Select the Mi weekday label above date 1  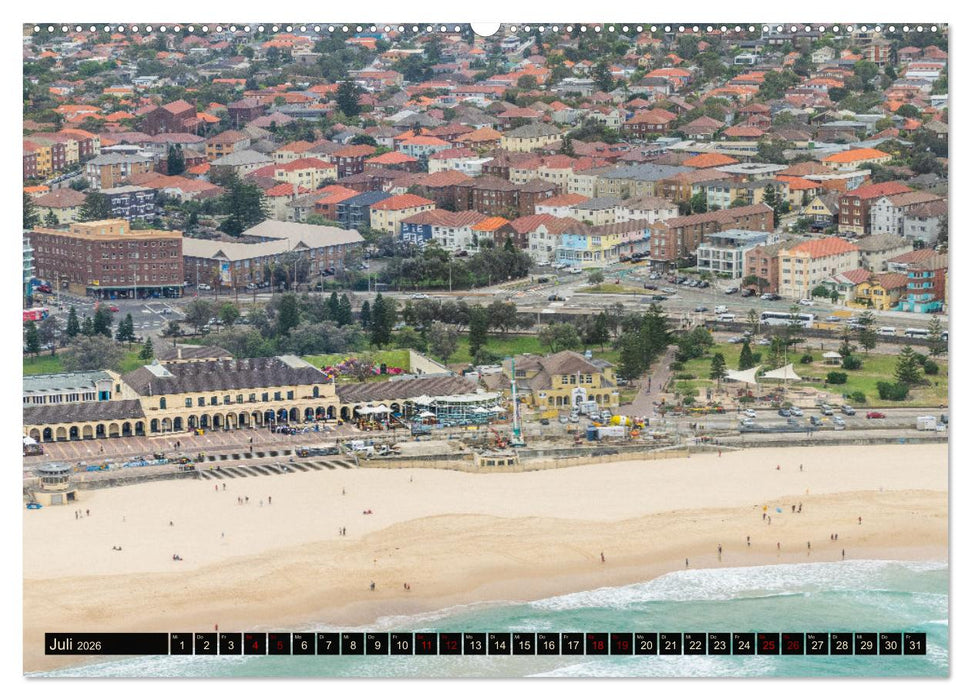click(x=178, y=639)
